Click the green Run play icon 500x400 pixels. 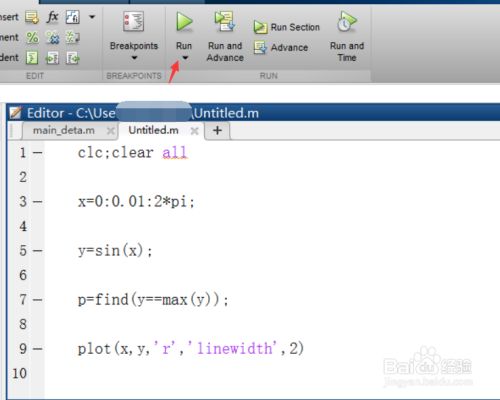(184, 22)
